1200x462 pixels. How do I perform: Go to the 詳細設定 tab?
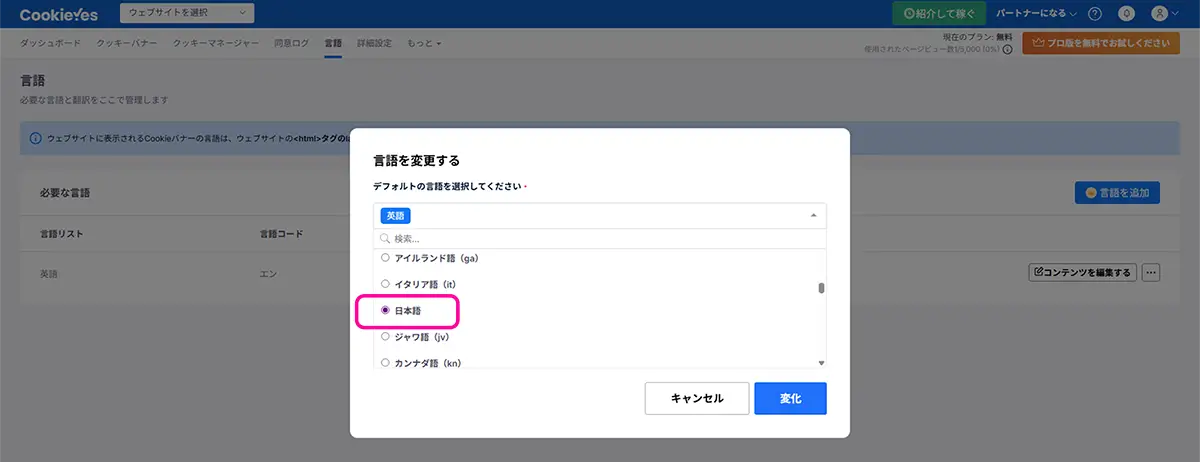click(x=374, y=44)
